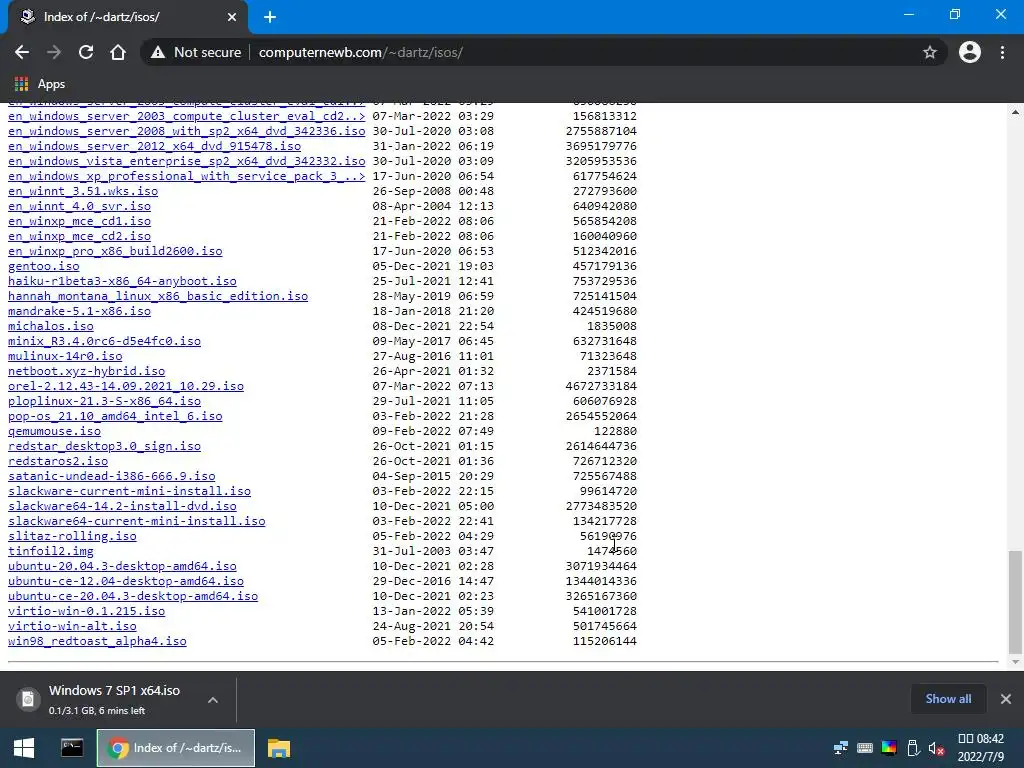The height and width of the screenshot is (768, 1024).
Task: Close the Index of /~dartz/isos/ tab
Action: (232, 17)
